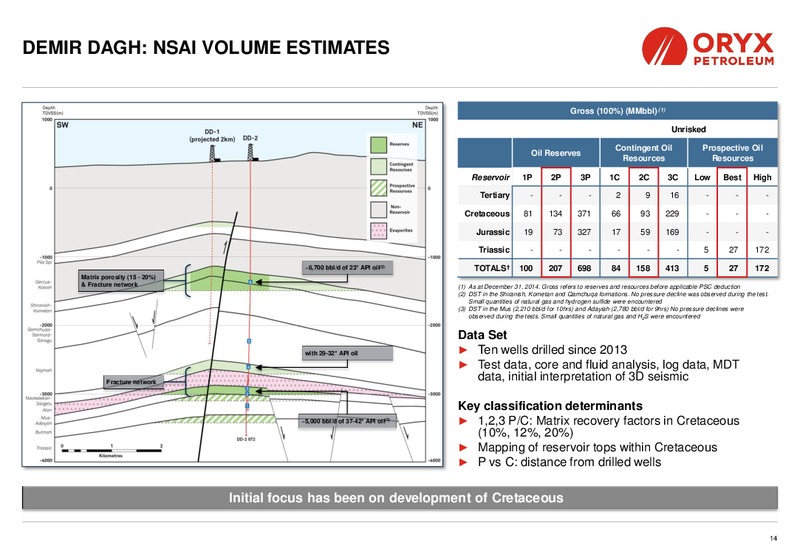Click the slide page number '14'
This screenshot has height=554, width=800.
click(x=773, y=538)
